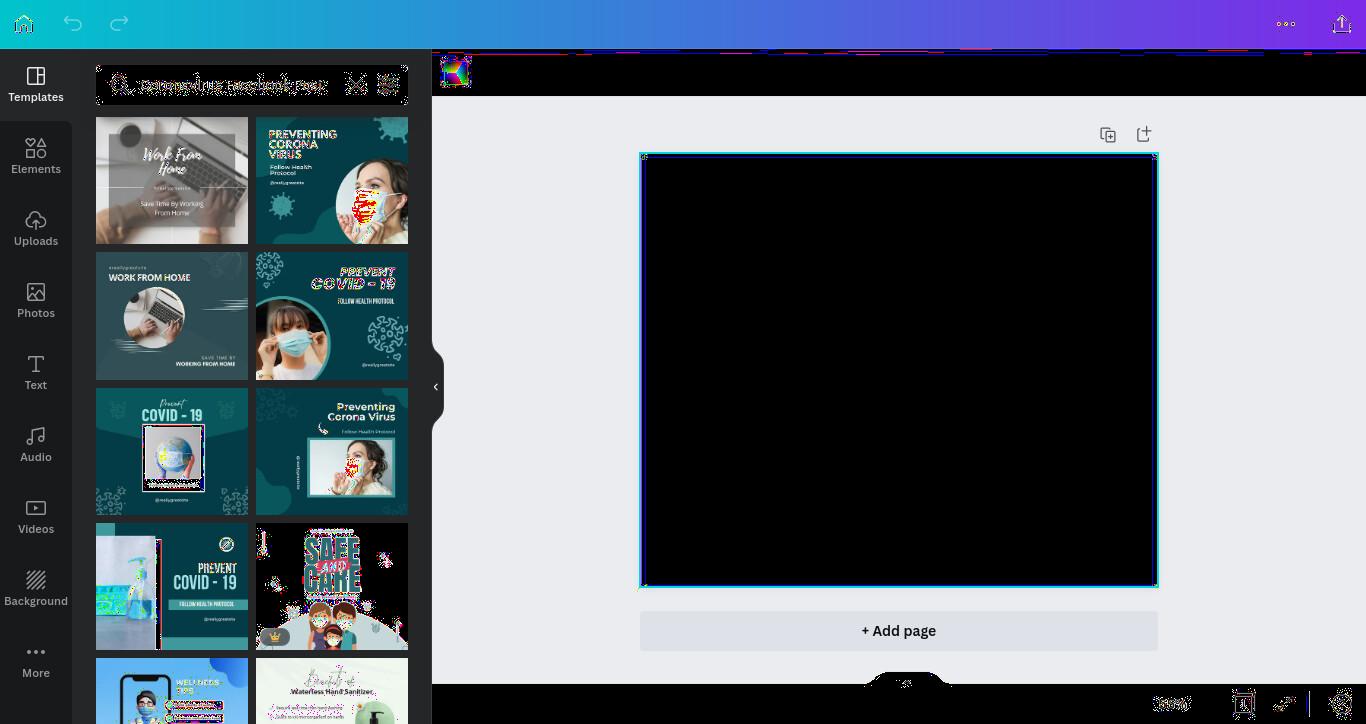Open the Audio tab
1366x724 pixels.
tap(36, 445)
